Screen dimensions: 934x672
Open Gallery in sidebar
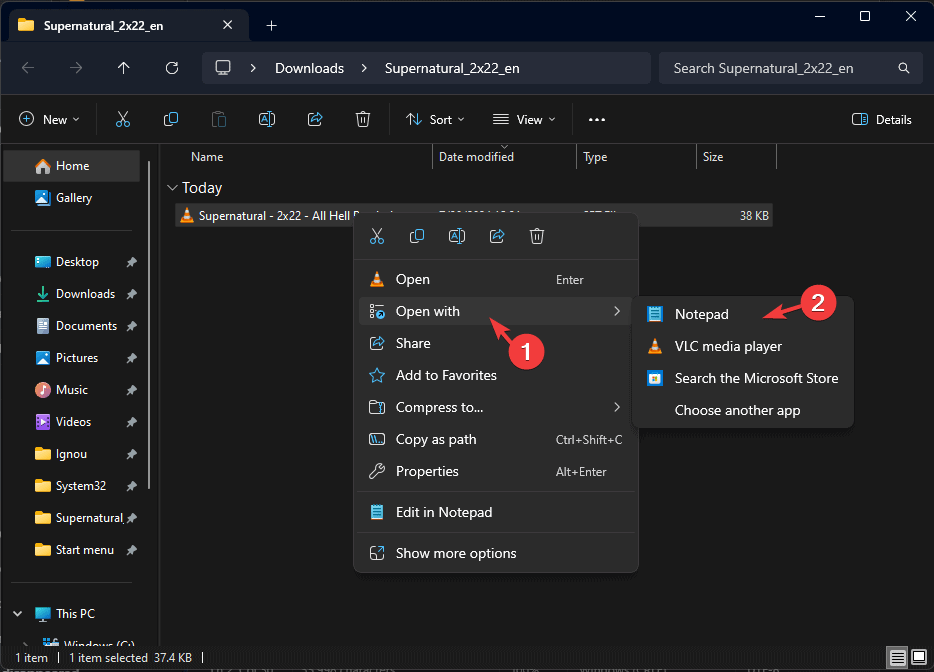(72, 198)
